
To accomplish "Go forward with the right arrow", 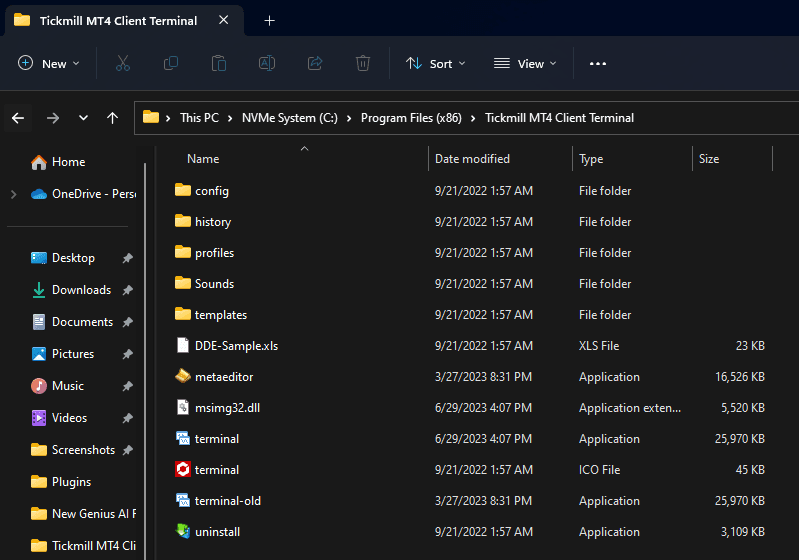I will [x=53, y=118].
